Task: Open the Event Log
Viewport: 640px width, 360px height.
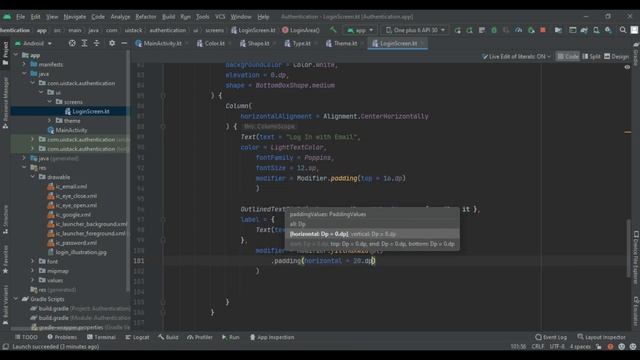Action: [551, 337]
